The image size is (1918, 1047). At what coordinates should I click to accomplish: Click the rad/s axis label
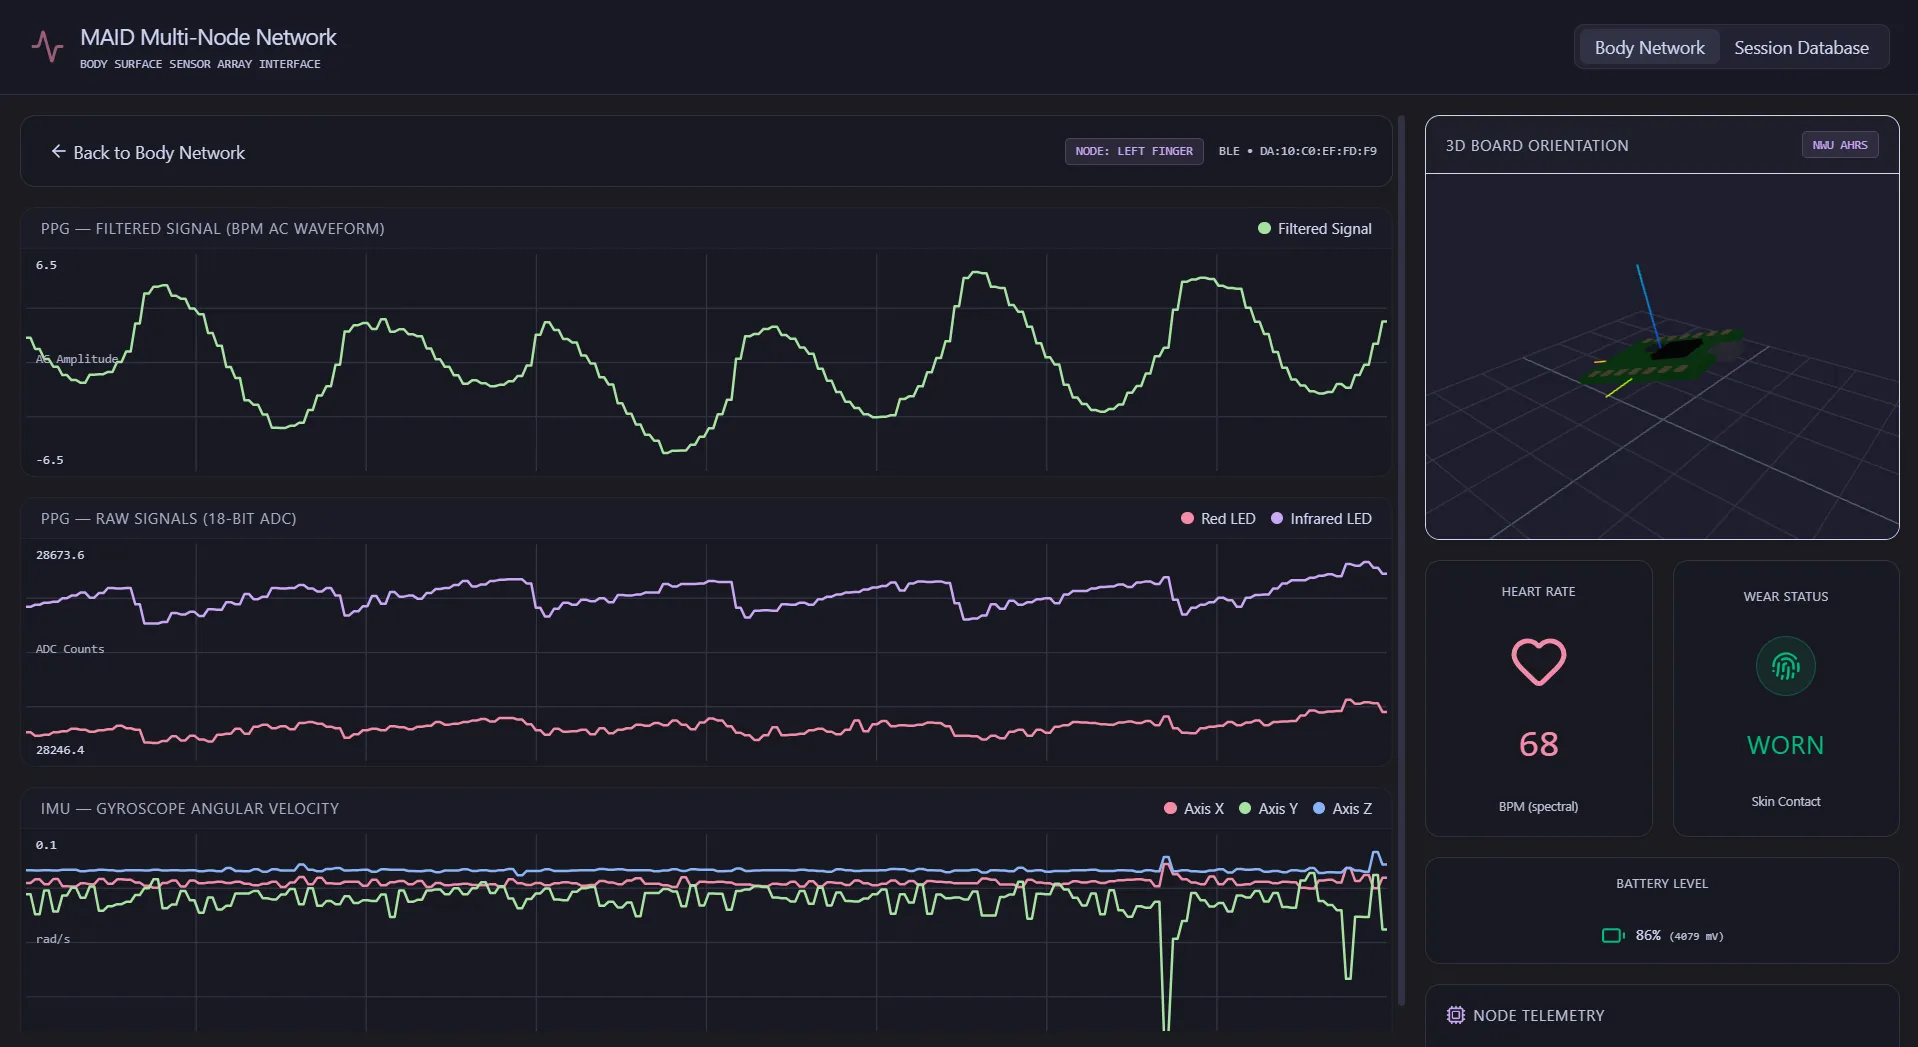[53, 939]
